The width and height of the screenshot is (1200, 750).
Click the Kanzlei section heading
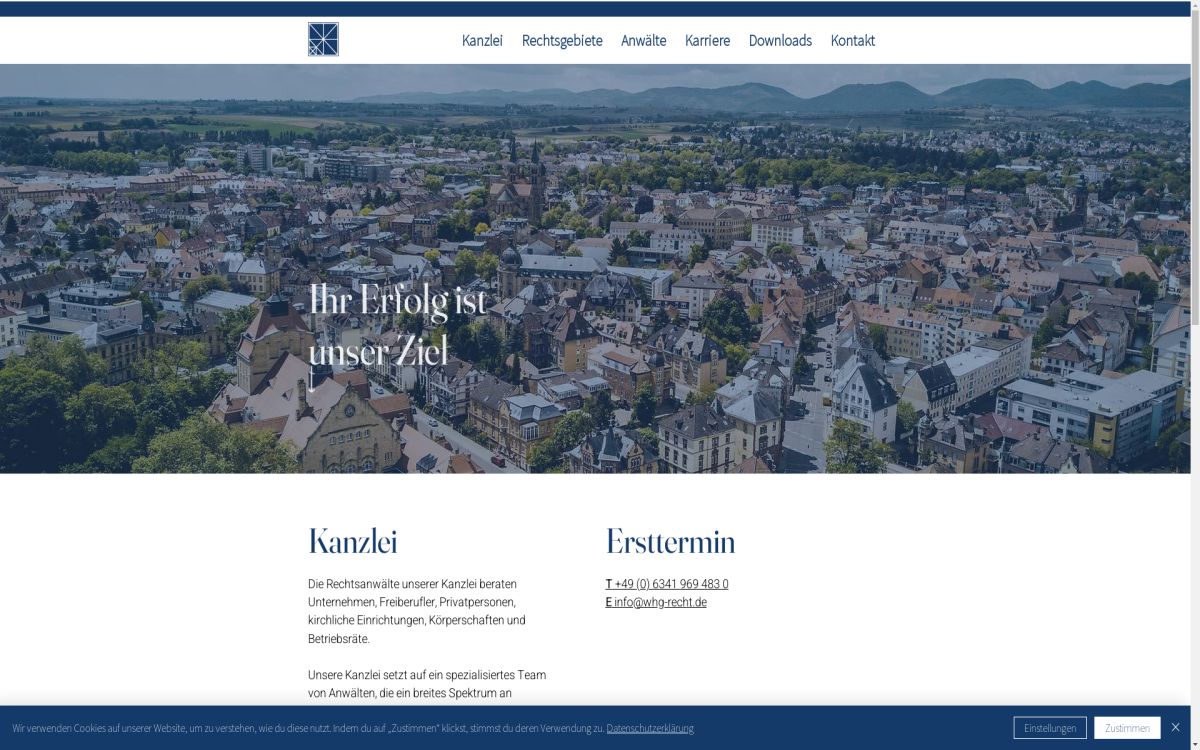353,542
